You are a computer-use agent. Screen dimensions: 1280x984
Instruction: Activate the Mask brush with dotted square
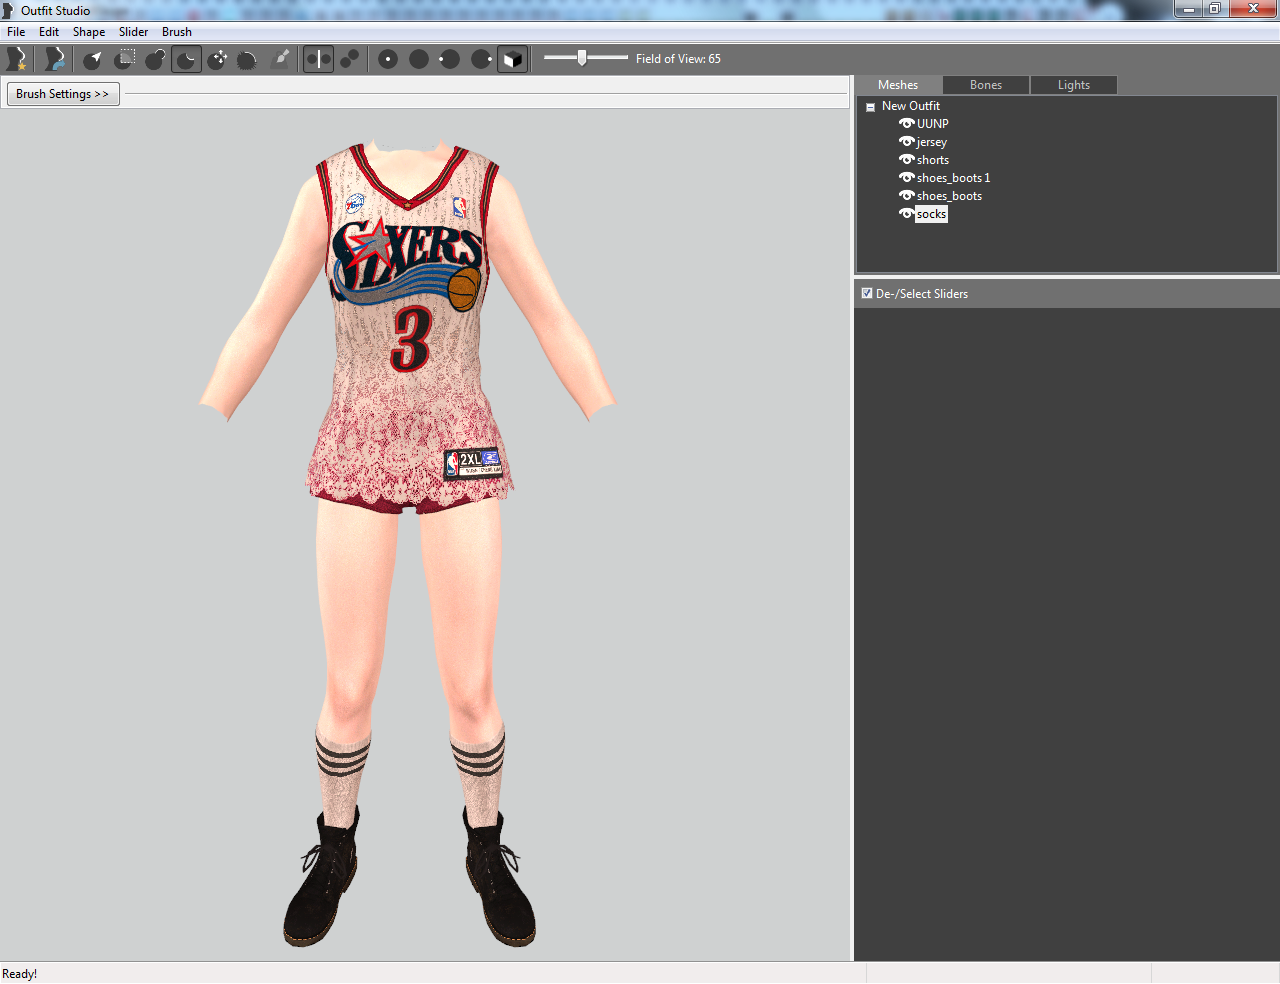coord(124,59)
